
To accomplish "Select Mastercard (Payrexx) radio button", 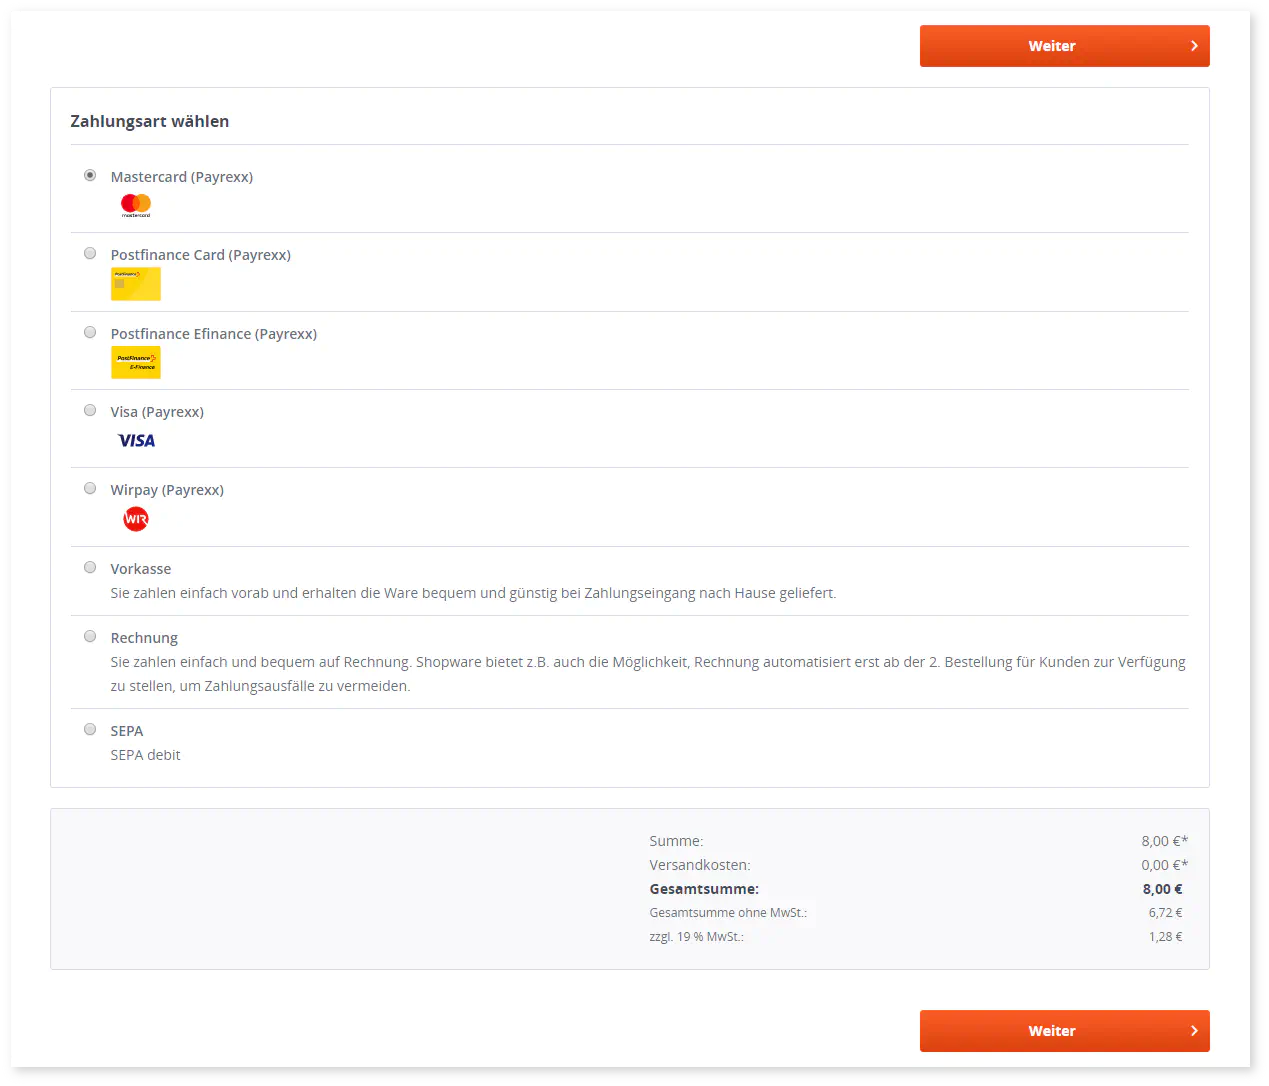I will point(90,175).
